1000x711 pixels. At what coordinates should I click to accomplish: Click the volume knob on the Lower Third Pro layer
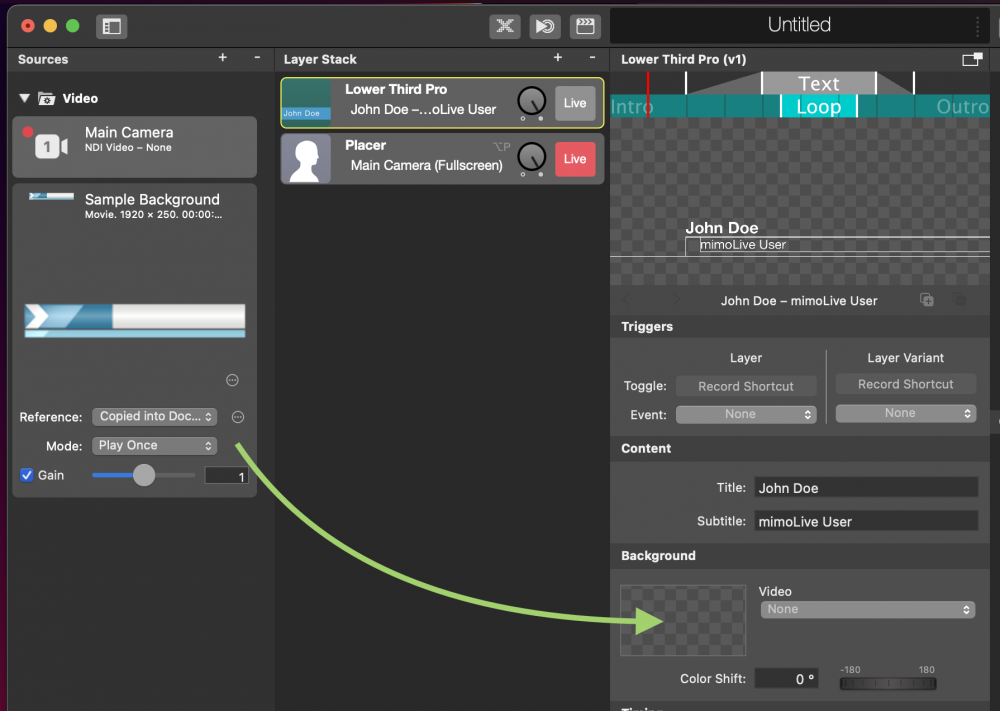pyautogui.click(x=531, y=101)
